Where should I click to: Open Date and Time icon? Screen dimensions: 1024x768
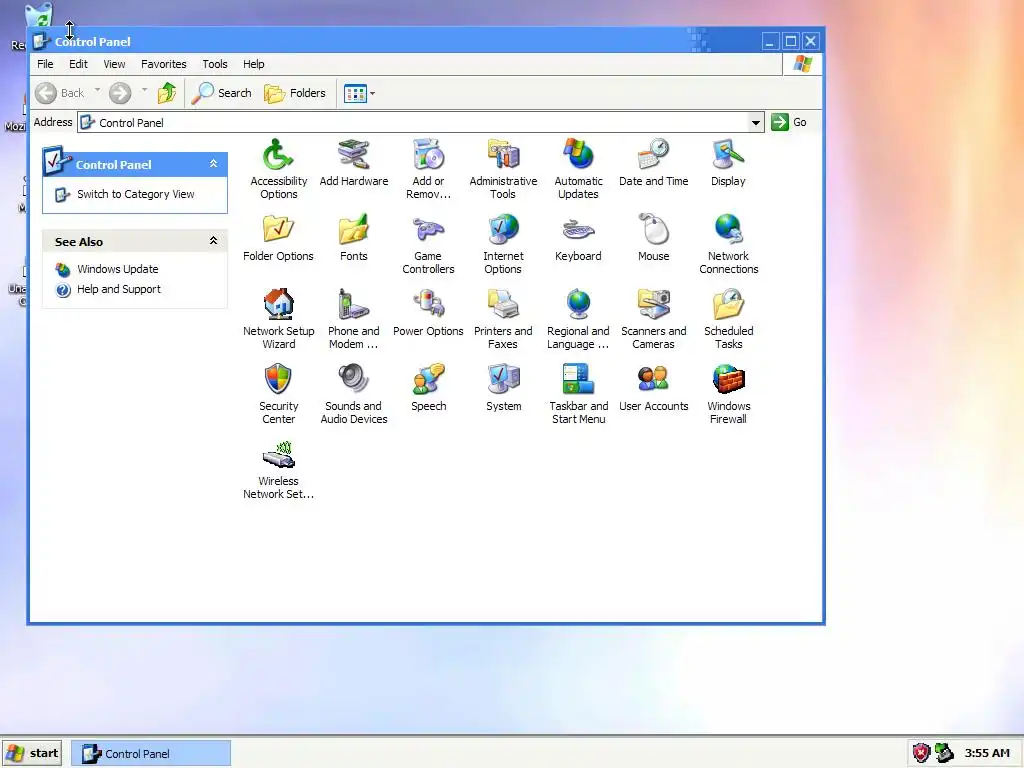(x=653, y=163)
